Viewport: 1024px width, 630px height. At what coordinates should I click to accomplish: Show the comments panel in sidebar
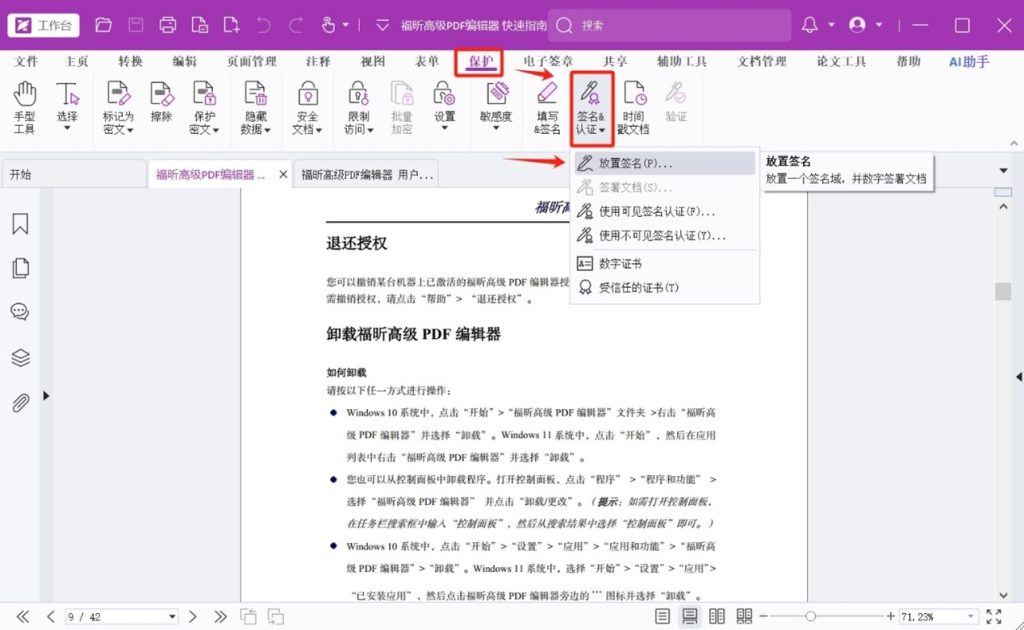(x=20, y=312)
